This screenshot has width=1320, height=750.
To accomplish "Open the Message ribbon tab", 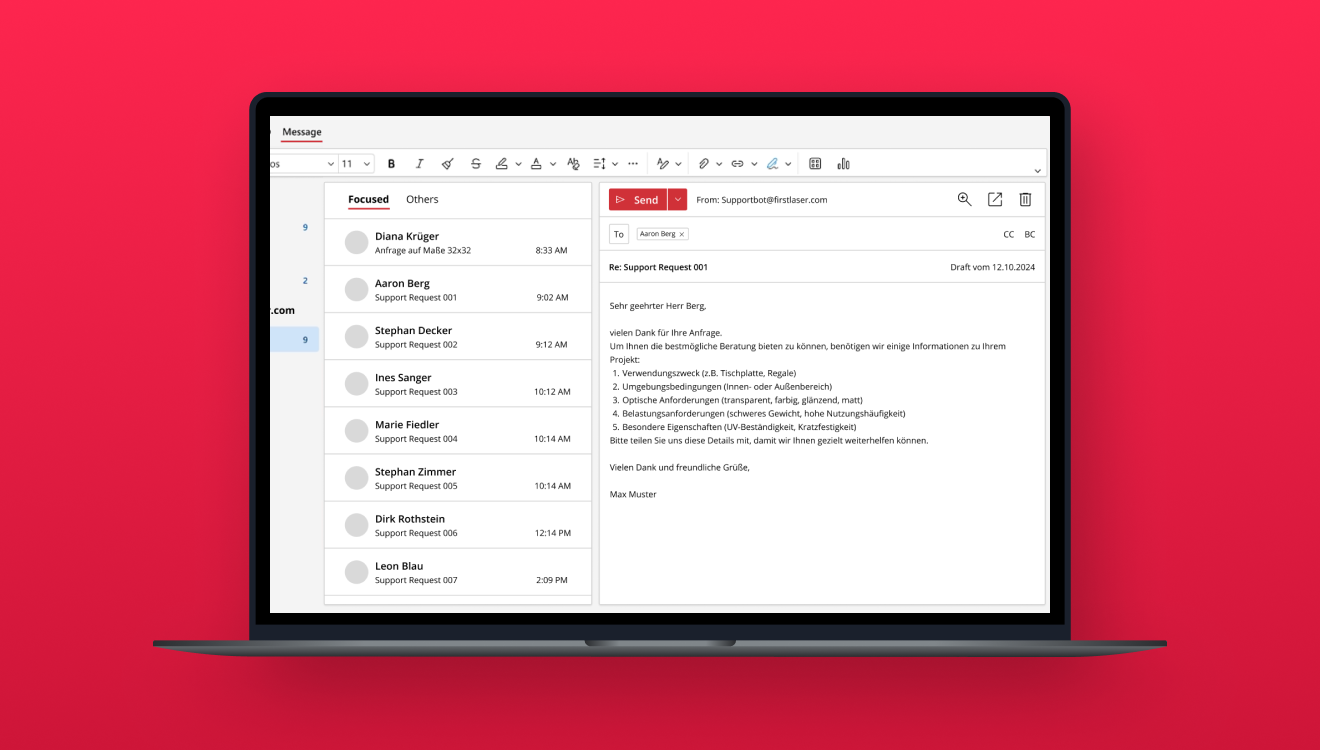I will click(x=302, y=132).
